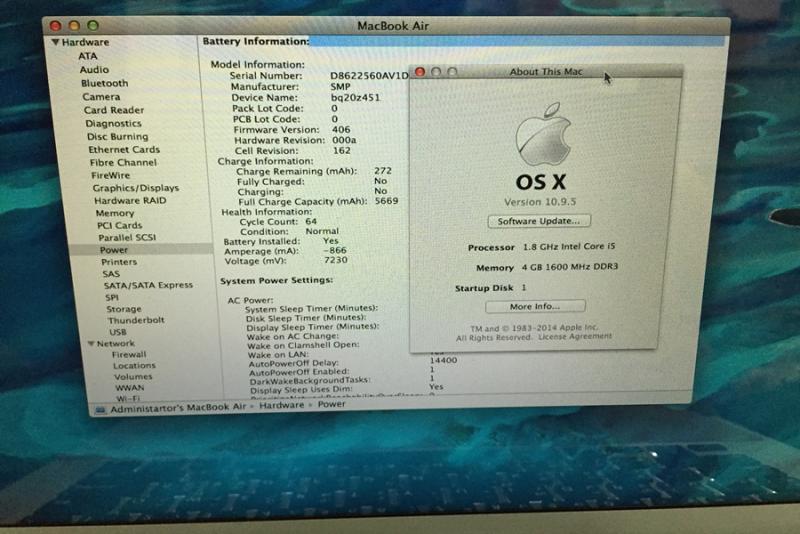Click the Memory value 4 GB 1600 MHz DDR3
The width and height of the screenshot is (800, 534).
click(570, 267)
